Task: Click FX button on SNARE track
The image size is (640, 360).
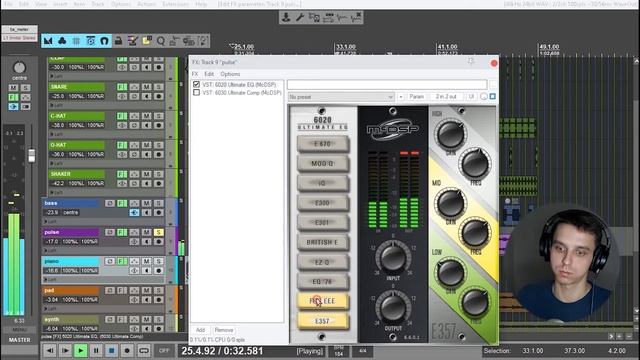Action: [x=122, y=87]
